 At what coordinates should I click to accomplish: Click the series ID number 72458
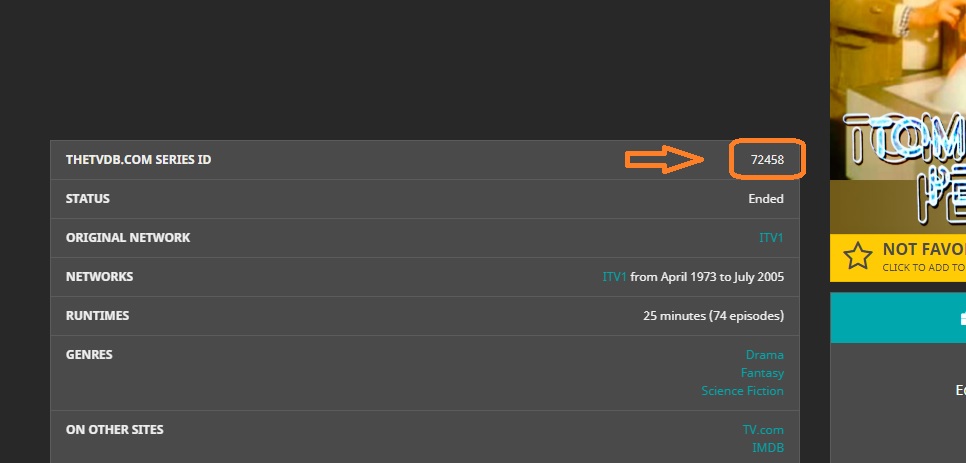(x=767, y=160)
